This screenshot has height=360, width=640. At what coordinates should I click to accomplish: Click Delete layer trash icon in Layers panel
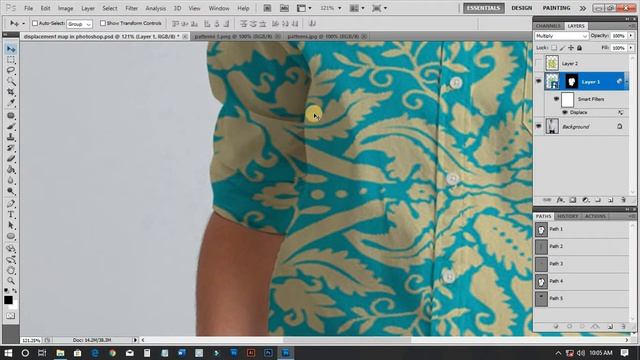tap(623, 200)
